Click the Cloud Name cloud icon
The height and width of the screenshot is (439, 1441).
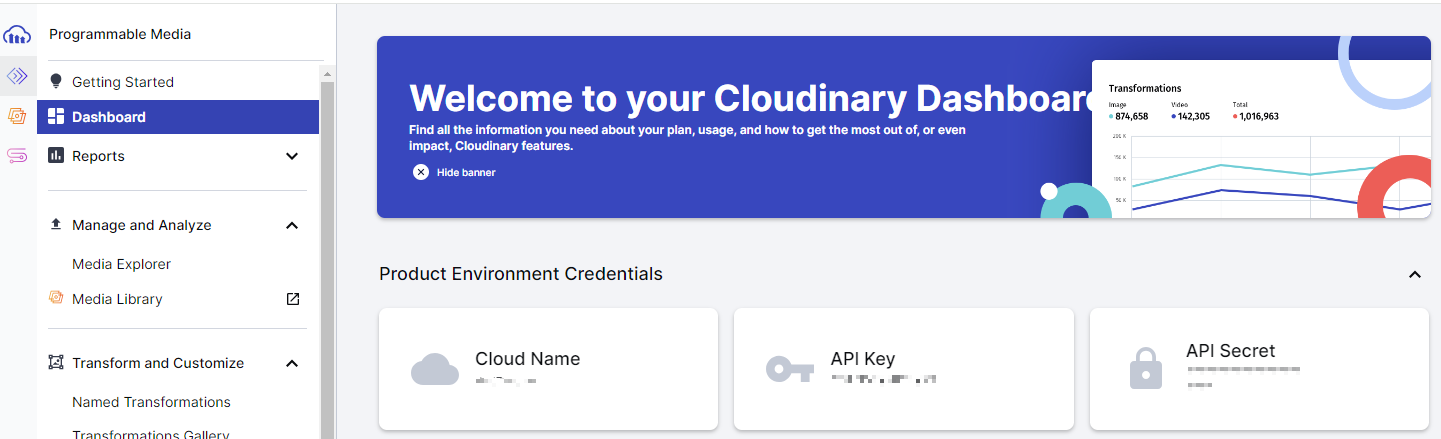435,369
